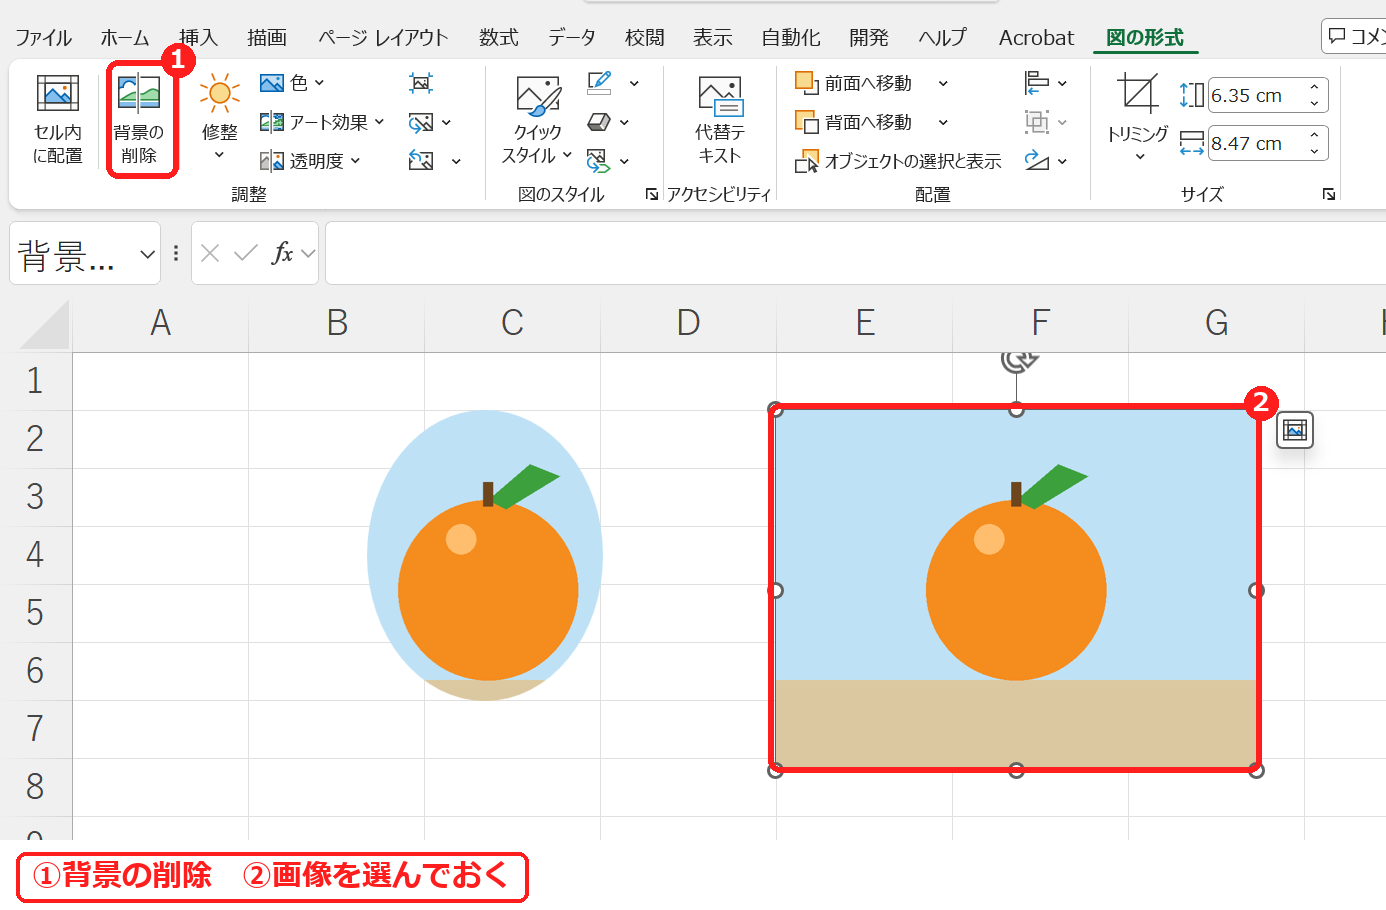Increase the picture height with up stepper
The height and width of the screenshot is (910, 1386).
1314,87
